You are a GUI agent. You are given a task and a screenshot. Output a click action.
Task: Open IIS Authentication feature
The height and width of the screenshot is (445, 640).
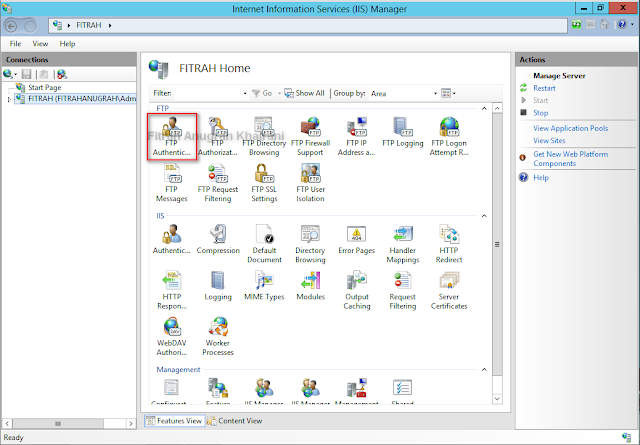coord(171,240)
